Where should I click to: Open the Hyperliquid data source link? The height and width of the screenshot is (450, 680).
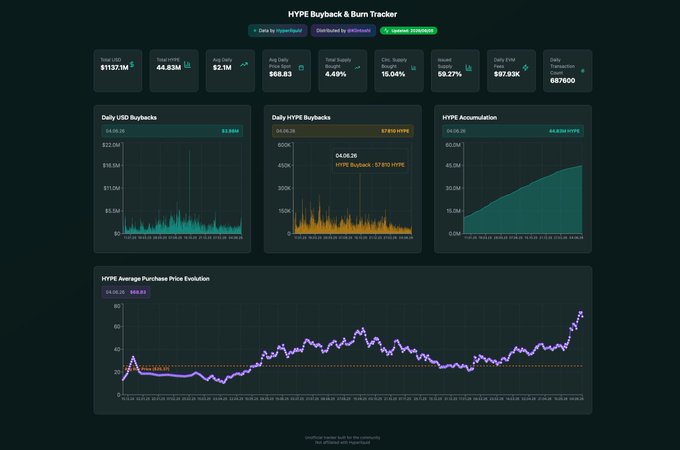[x=289, y=31]
